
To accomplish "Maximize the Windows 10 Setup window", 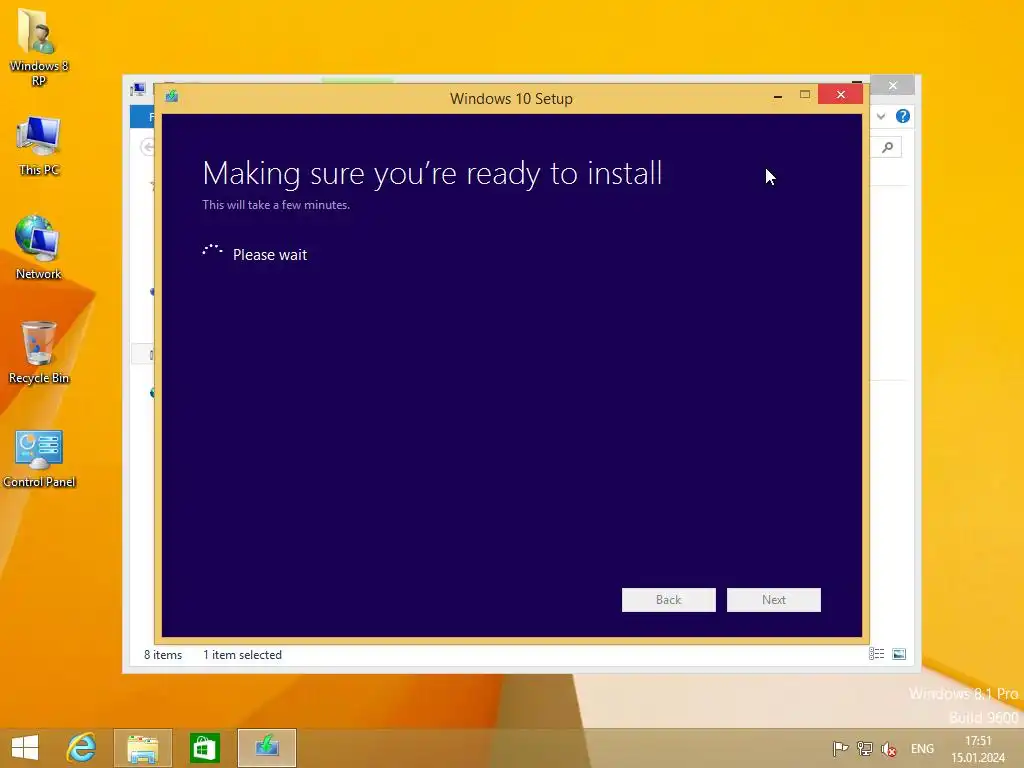I will [805, 95].
